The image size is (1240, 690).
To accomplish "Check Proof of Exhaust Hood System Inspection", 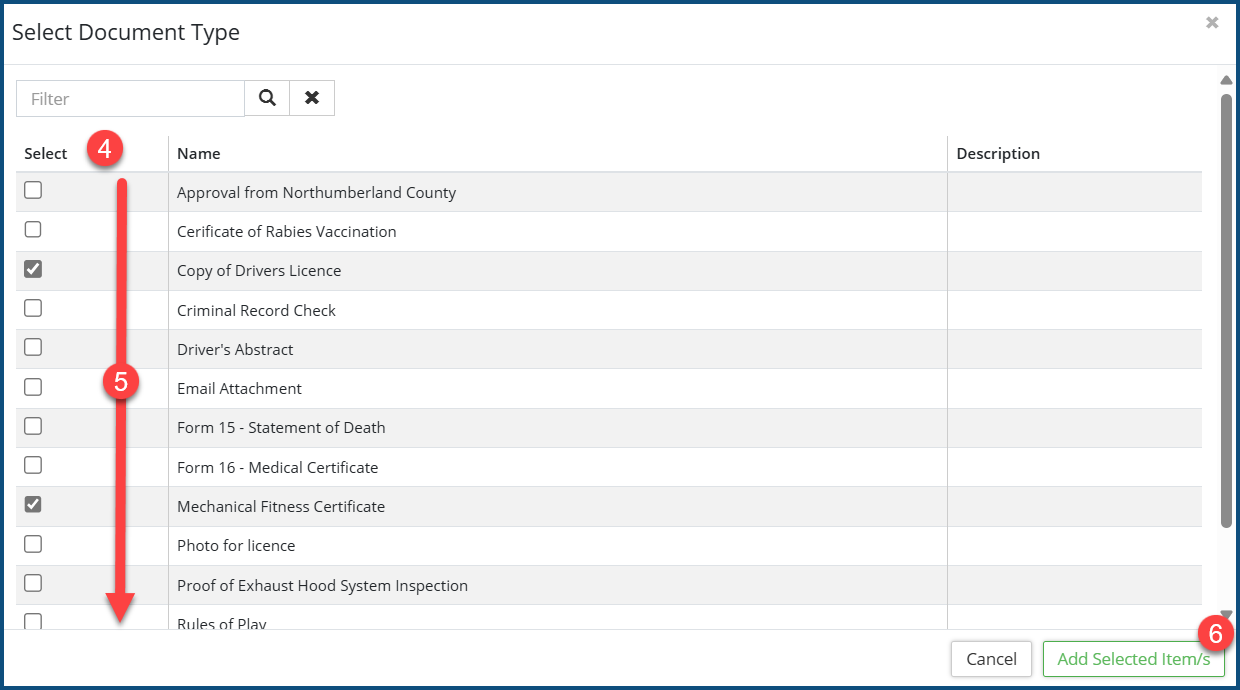I will tap(33, 583).
